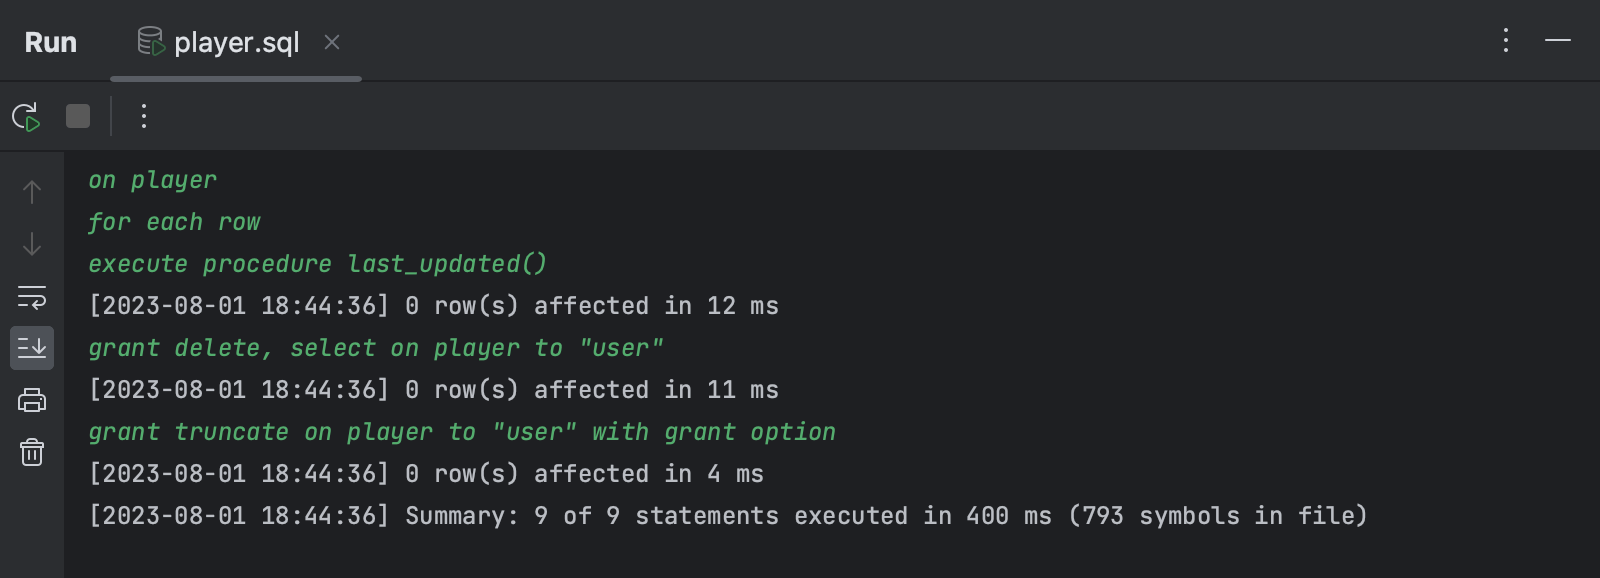1600x578 pixels.
Task: Click the grant delete, select statement
Action: click(376, 347)
